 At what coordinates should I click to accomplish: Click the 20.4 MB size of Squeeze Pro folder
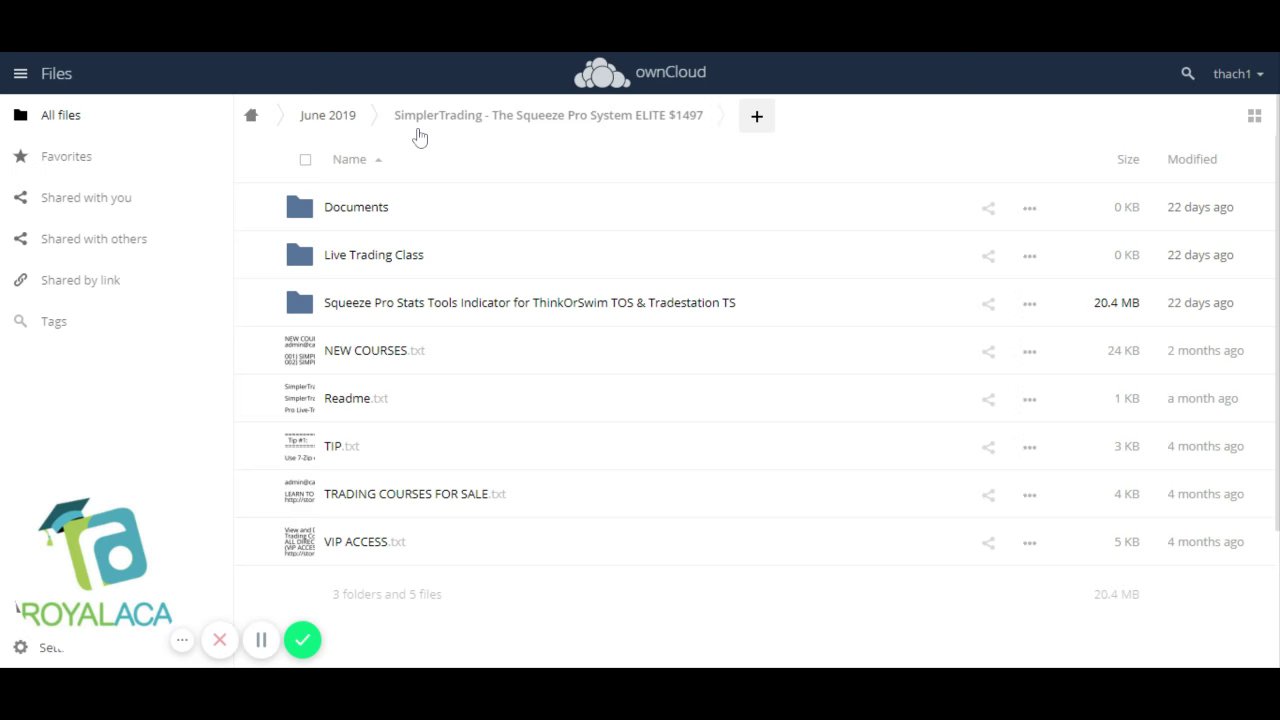tap(1116, 303)
